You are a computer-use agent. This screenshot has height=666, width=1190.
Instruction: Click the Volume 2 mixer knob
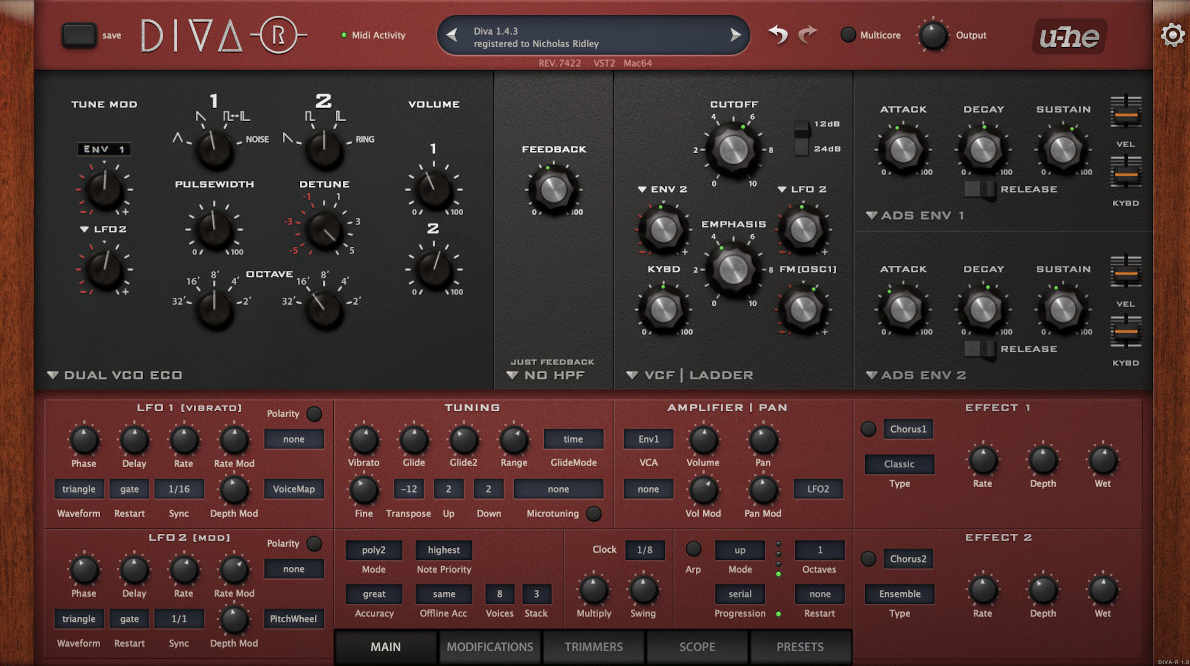click(x=434, y=269)
